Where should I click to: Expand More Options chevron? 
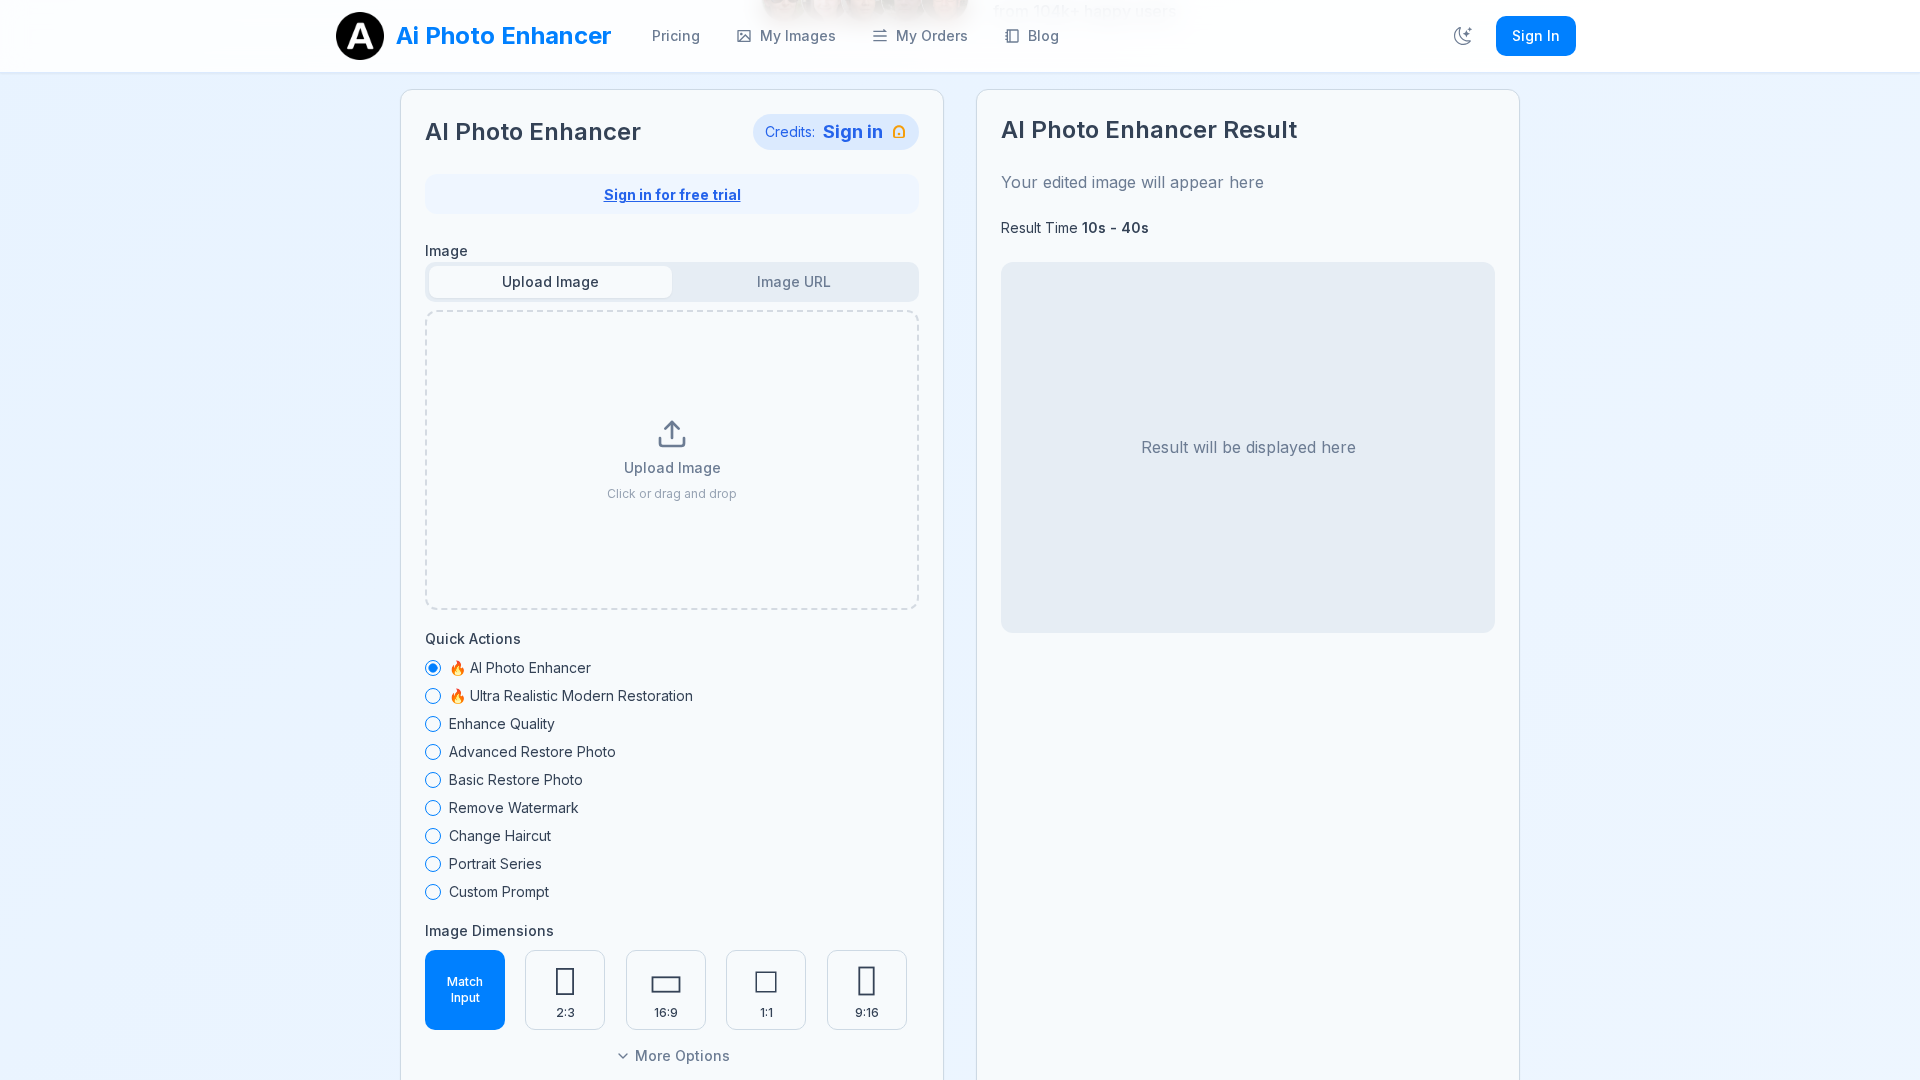(623, 1056)
